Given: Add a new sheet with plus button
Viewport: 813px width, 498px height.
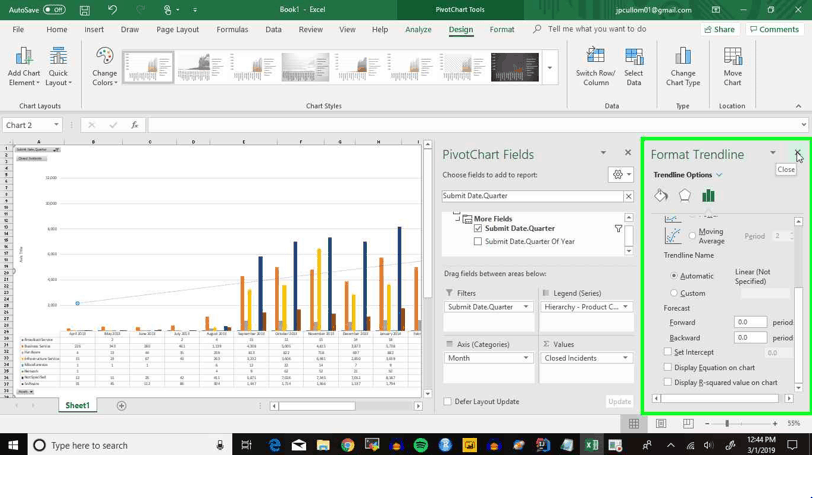Looking at the screenshot, I should click(x=121, y=406).
